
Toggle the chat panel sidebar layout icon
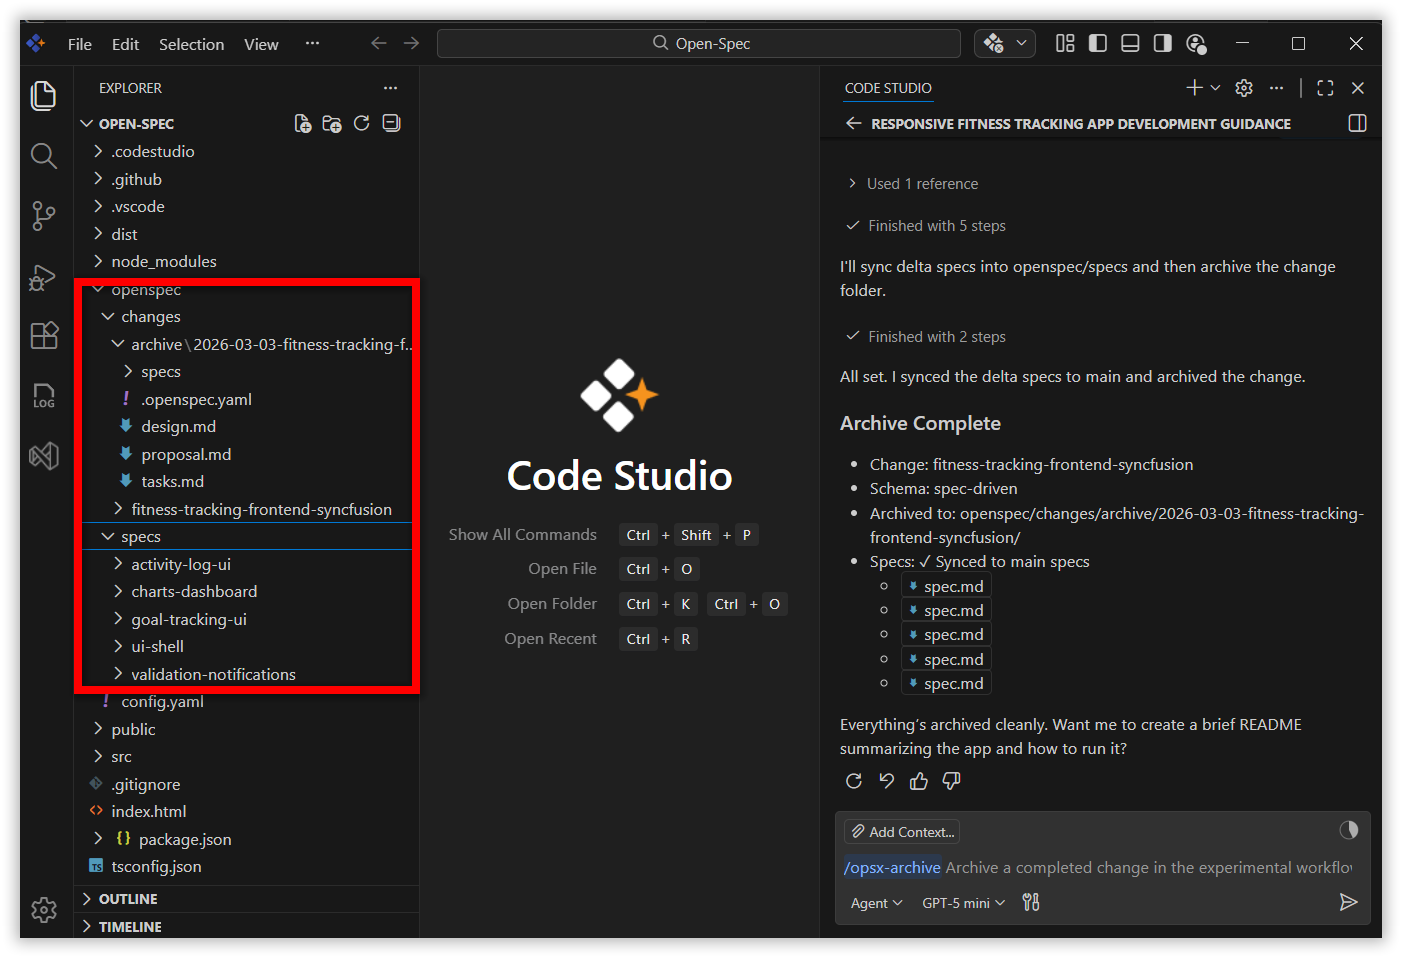[1357, 123]
